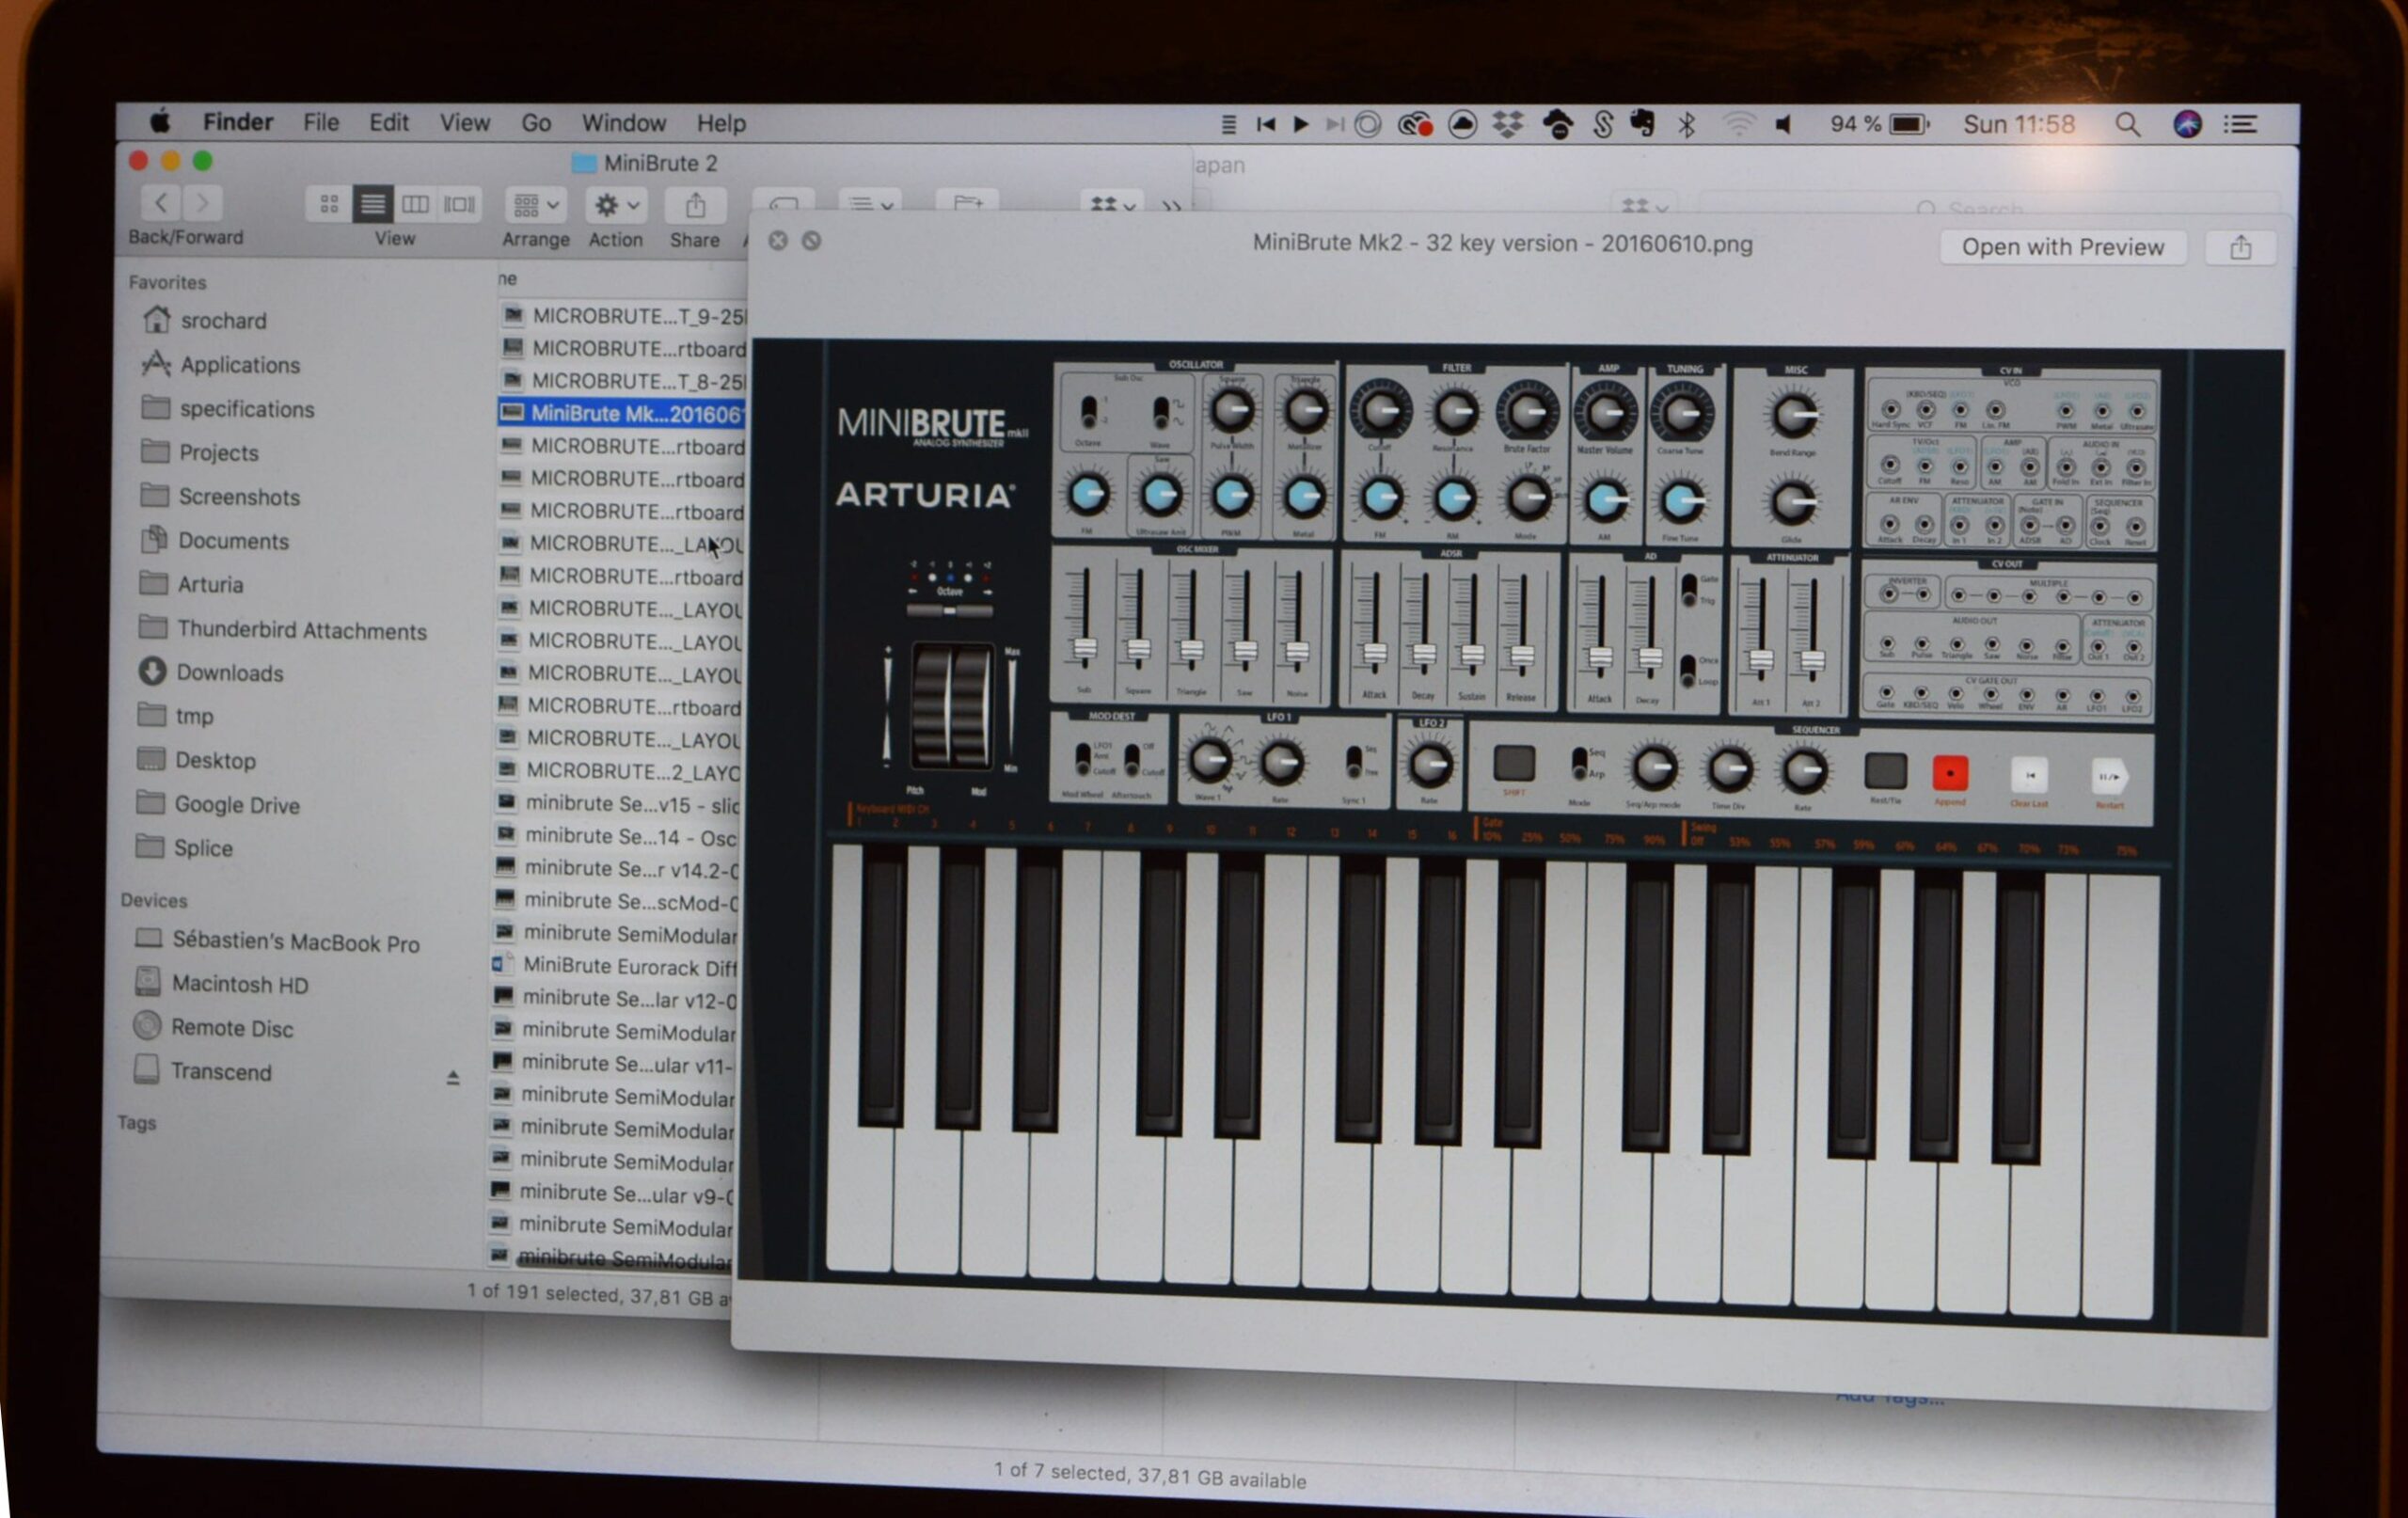Select the Transcend device in the sidebar
The height and width of the screenshot is (1518, 2408).
click(220, 1071)
